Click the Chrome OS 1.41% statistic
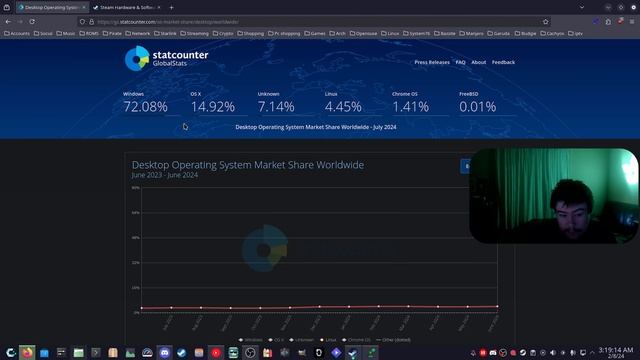 tap(410, 102)
